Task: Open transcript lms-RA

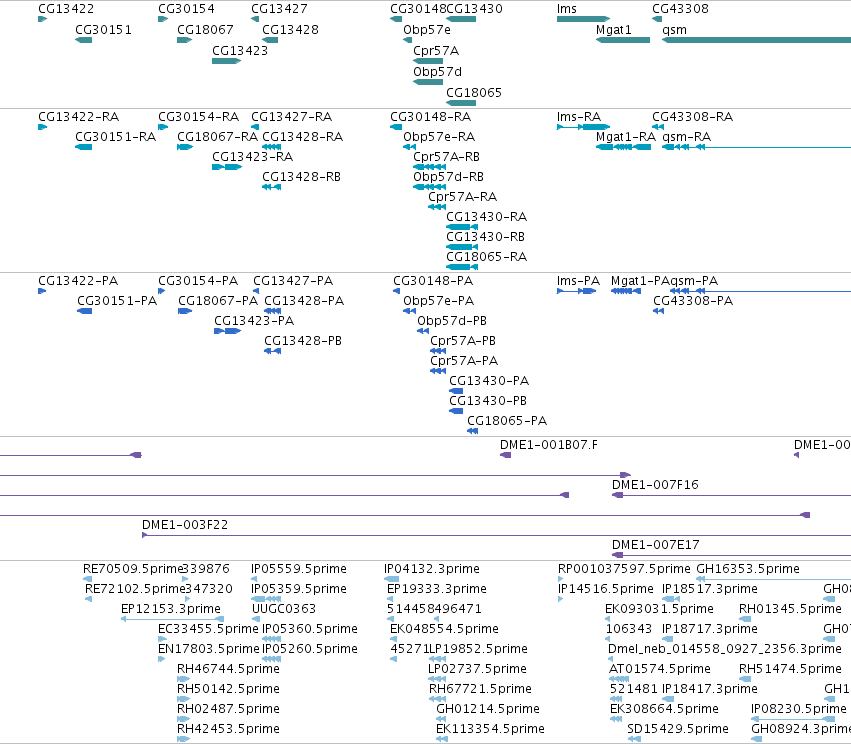Action: pos(583,127)
